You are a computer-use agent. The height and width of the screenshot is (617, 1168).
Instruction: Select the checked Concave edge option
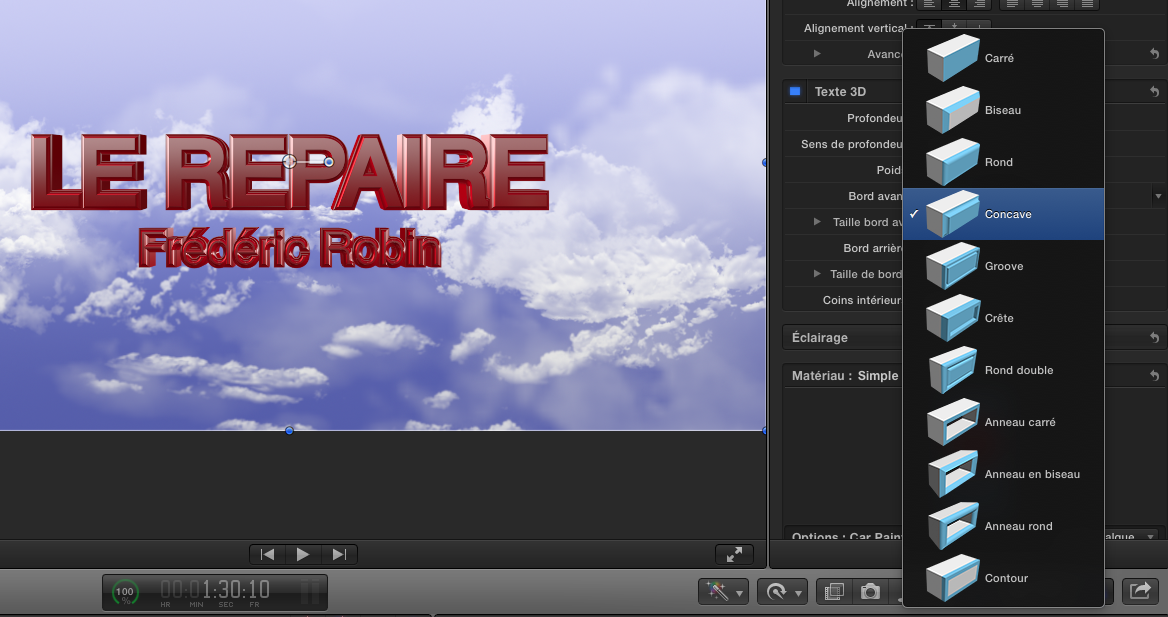tap(1003, 214)
